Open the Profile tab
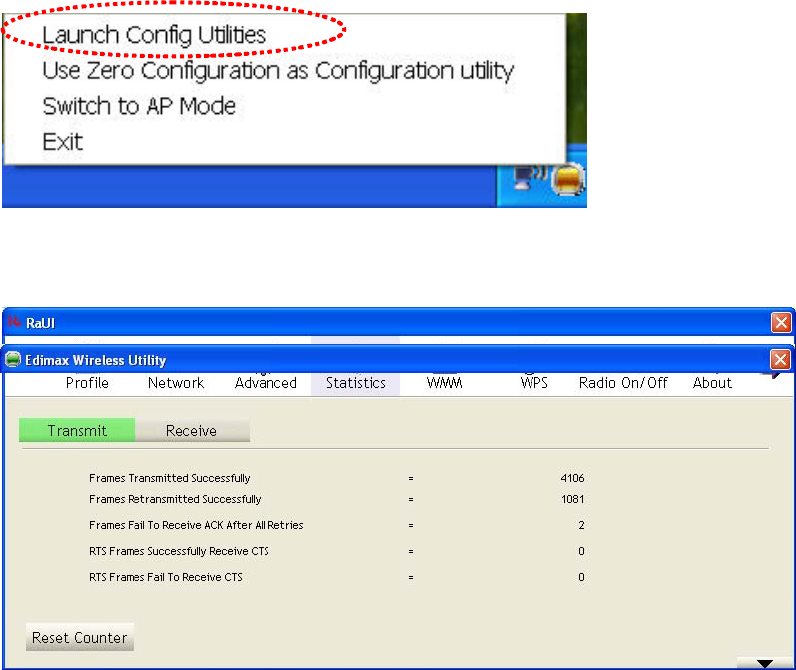796x670 pixels. point(87,383)
